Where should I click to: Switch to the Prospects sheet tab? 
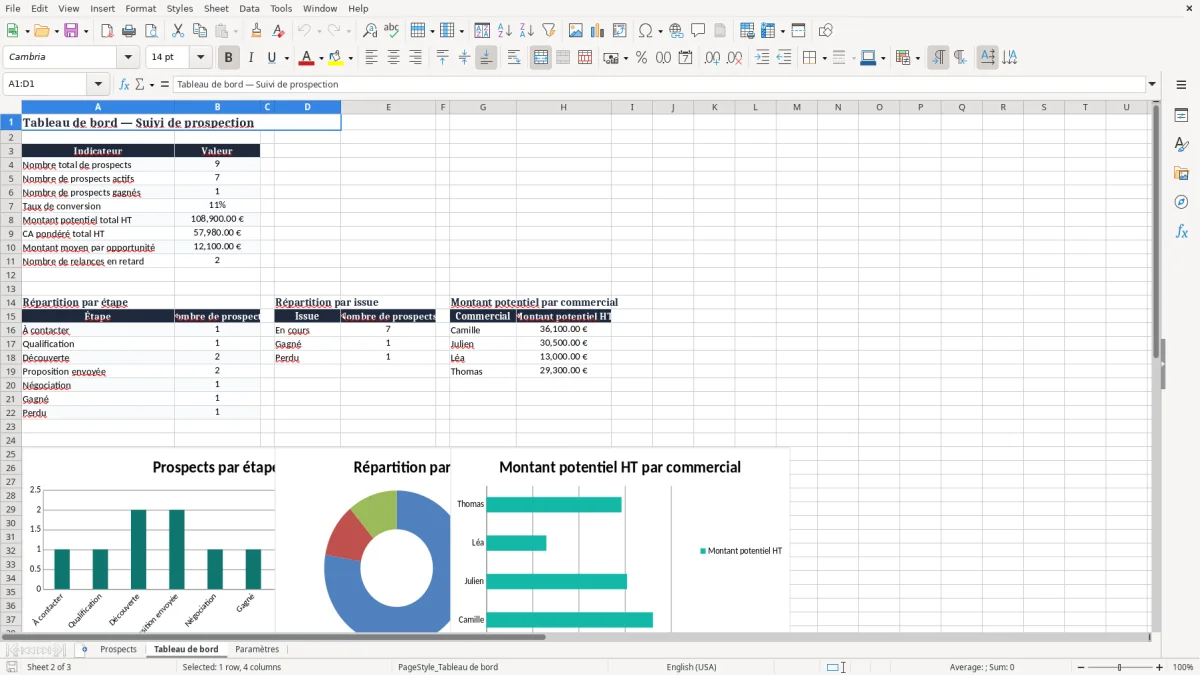pyautogui.click(x=118, y=649)
